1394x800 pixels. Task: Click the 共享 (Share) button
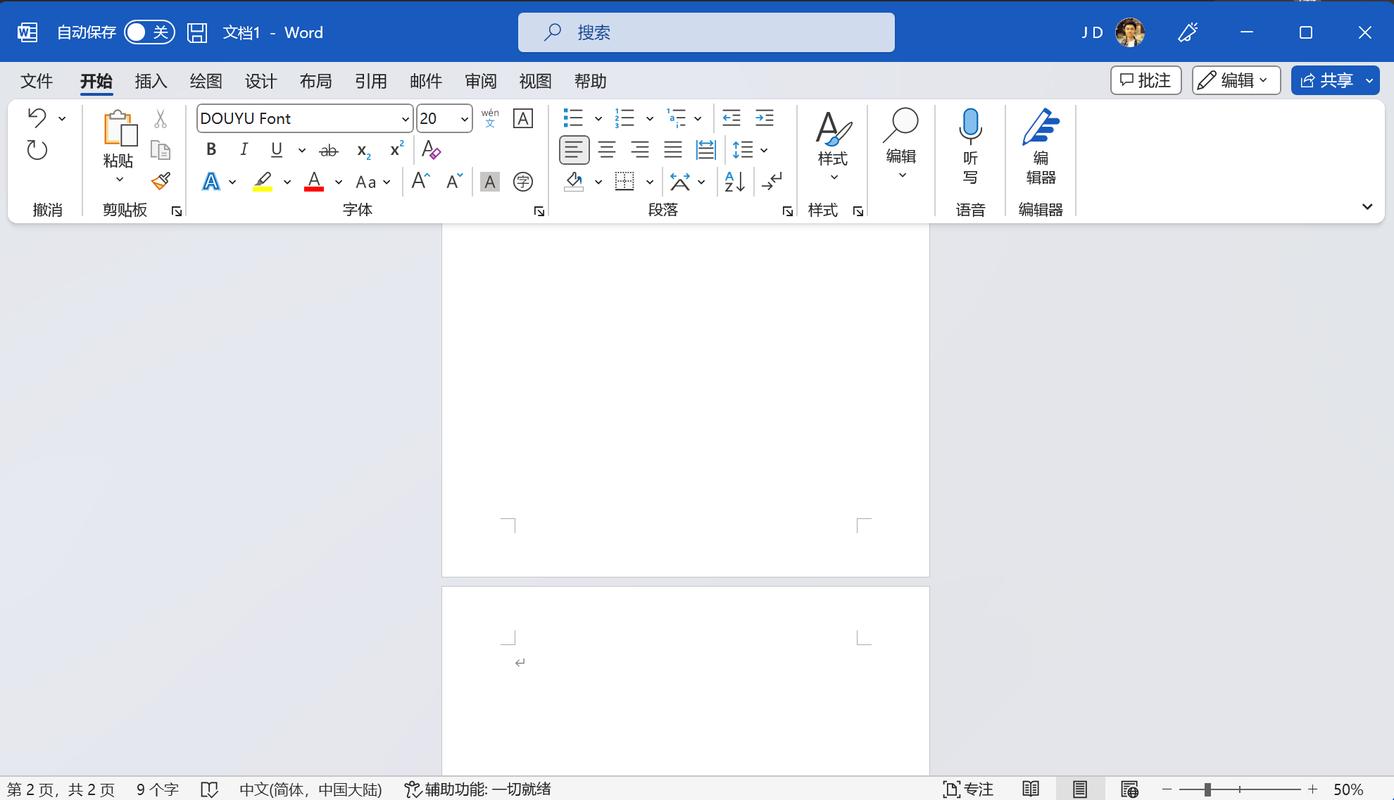[x=1335, y=80]
